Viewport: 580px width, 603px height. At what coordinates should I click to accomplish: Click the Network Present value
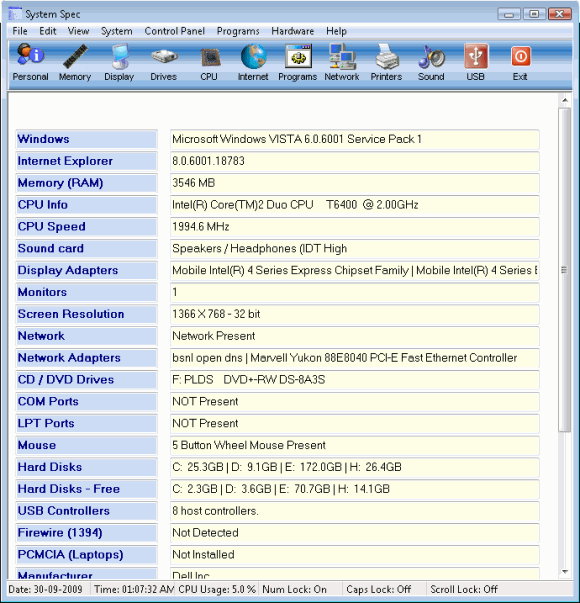click(355, 336)
